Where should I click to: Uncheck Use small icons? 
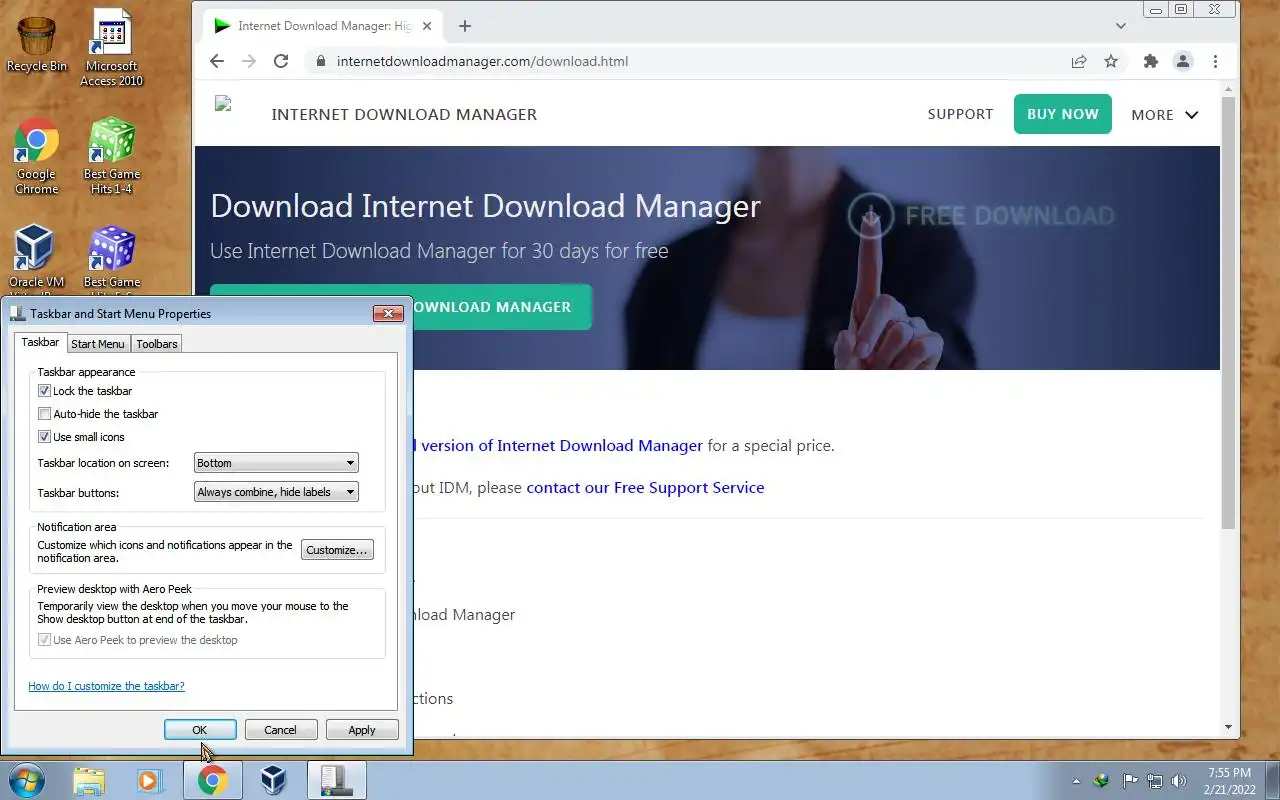coord(44,437)
